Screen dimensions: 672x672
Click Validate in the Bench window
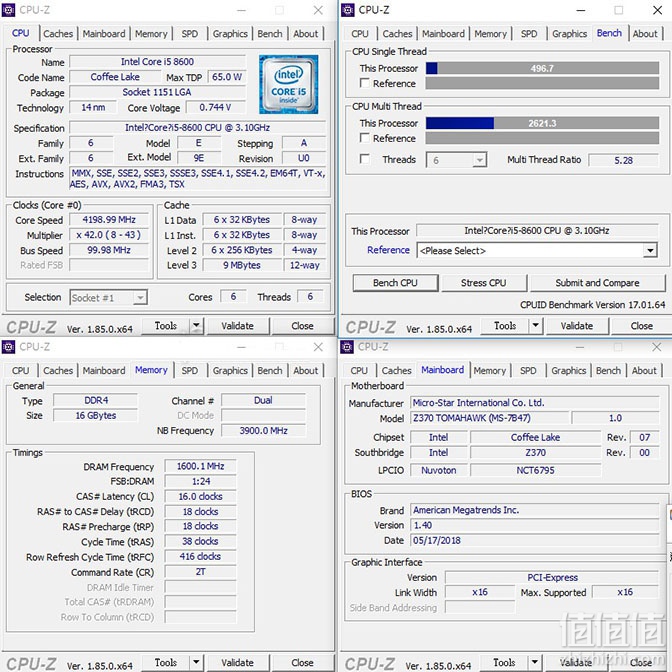click(x=577, y=326)
